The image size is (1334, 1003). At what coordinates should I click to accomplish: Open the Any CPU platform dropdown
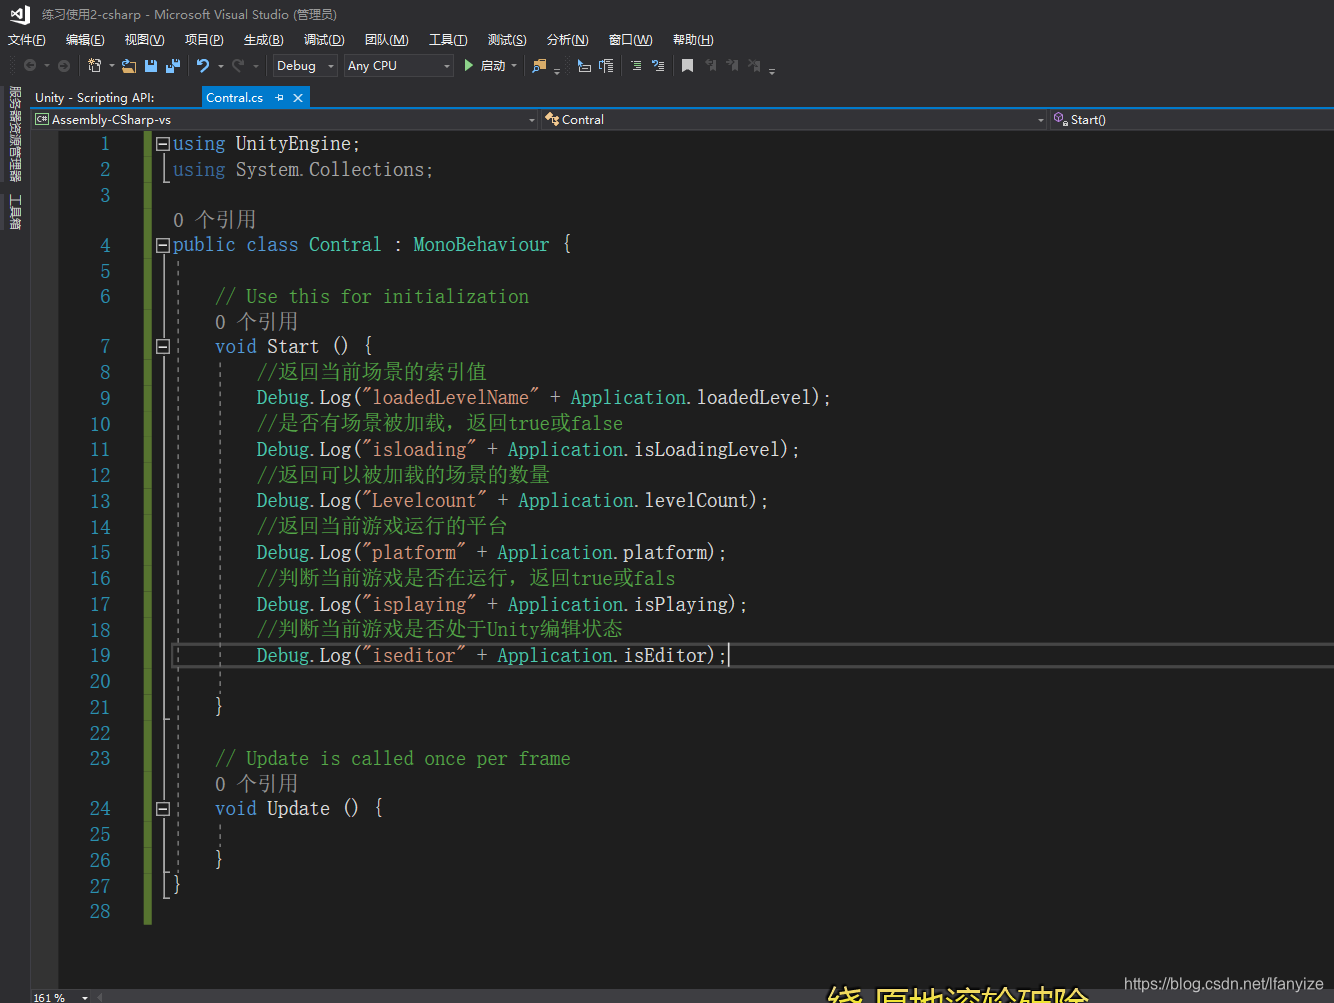coord(399,66)
